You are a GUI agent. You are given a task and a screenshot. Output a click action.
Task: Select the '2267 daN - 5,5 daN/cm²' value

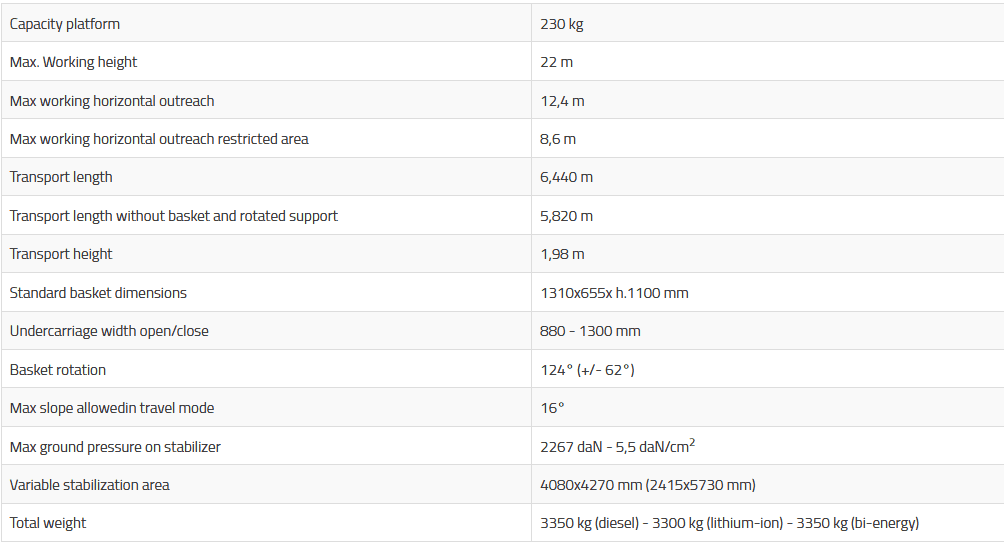click(x=616, y=446)
